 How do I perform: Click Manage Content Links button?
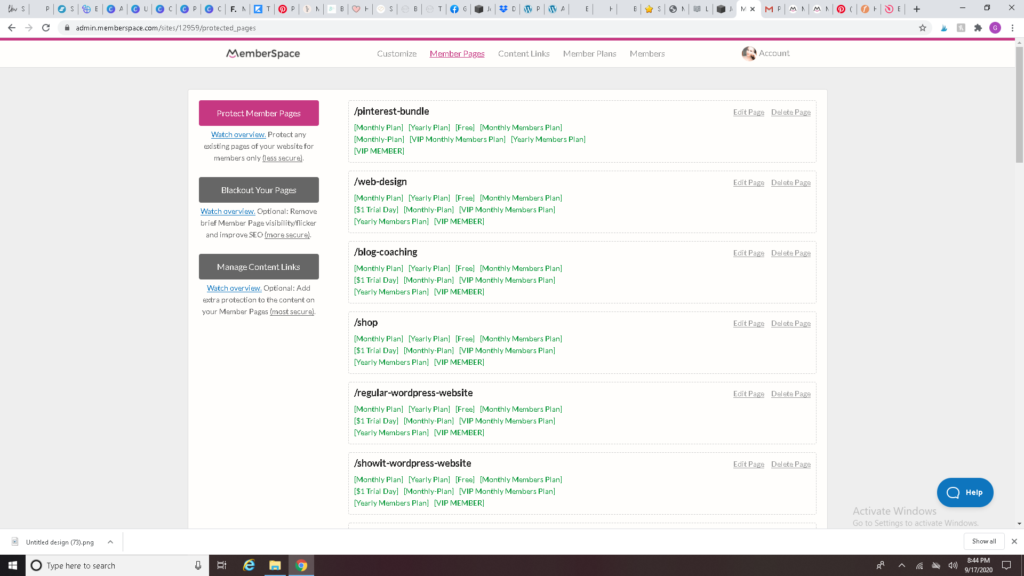(x=259, y=266)
